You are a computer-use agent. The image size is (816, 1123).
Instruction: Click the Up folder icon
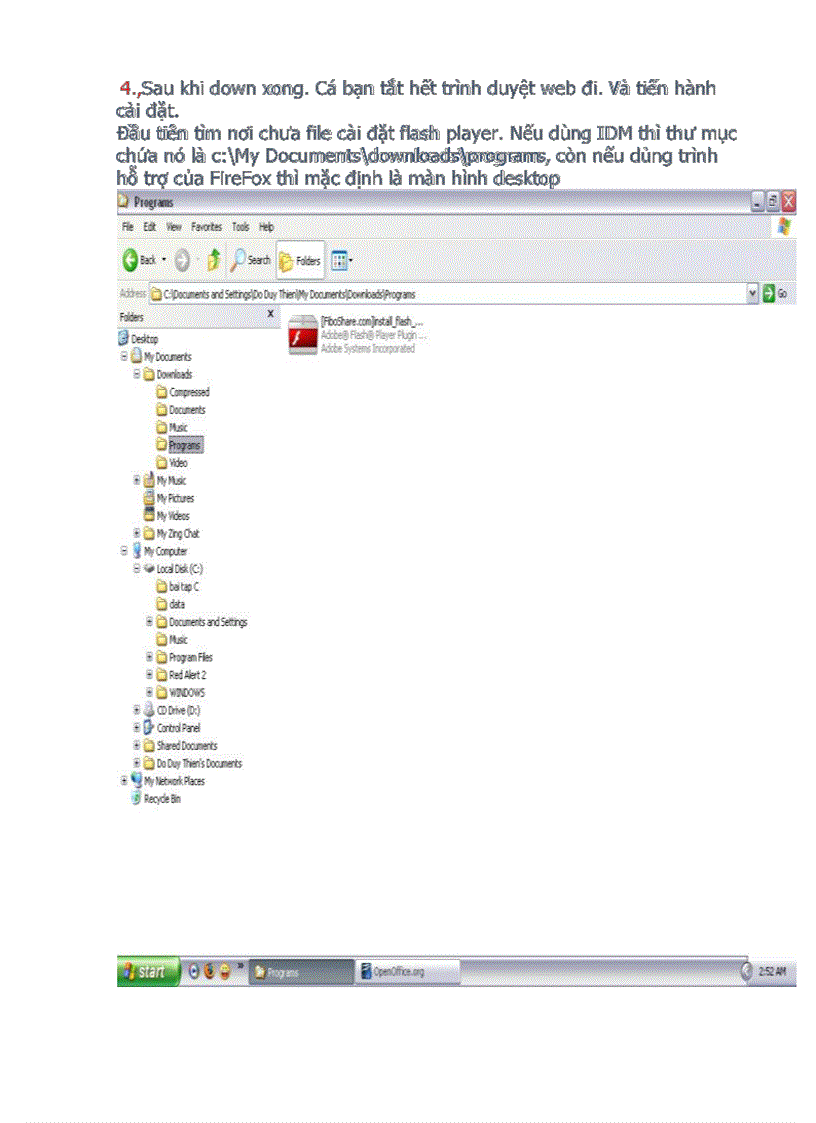(214, 260)
